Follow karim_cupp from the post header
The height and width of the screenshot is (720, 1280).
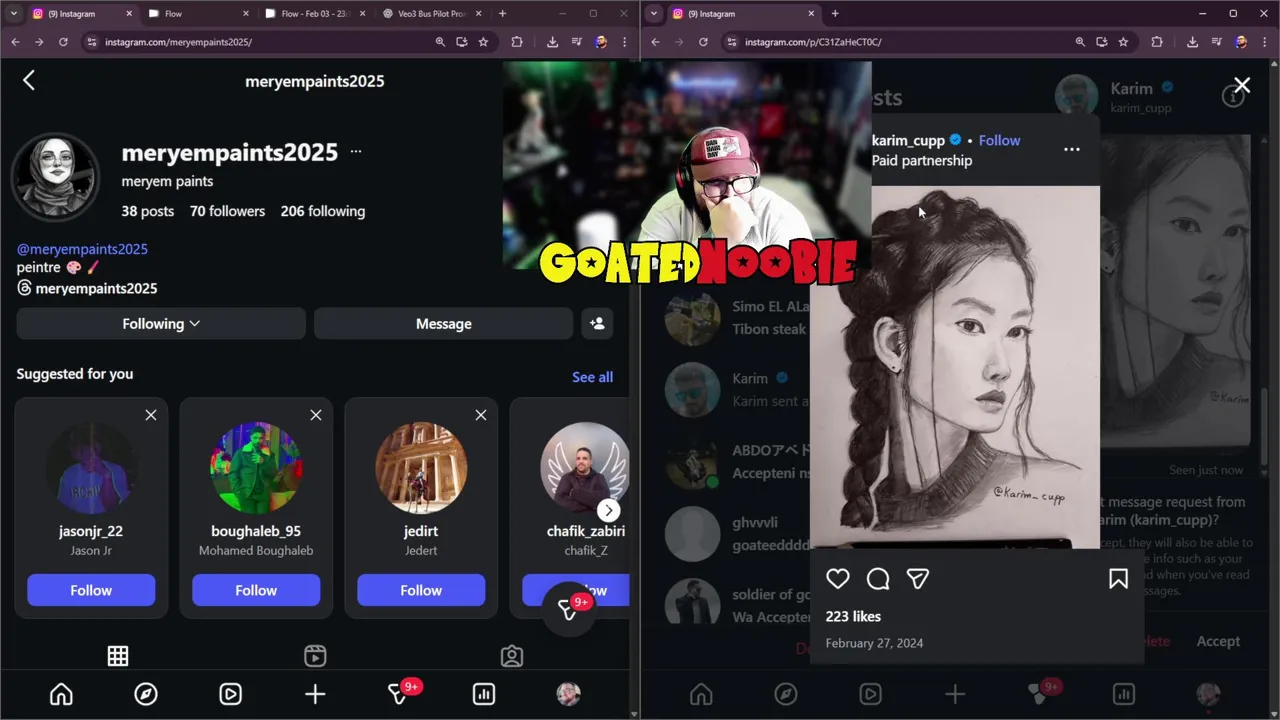(x=999, y=140)
